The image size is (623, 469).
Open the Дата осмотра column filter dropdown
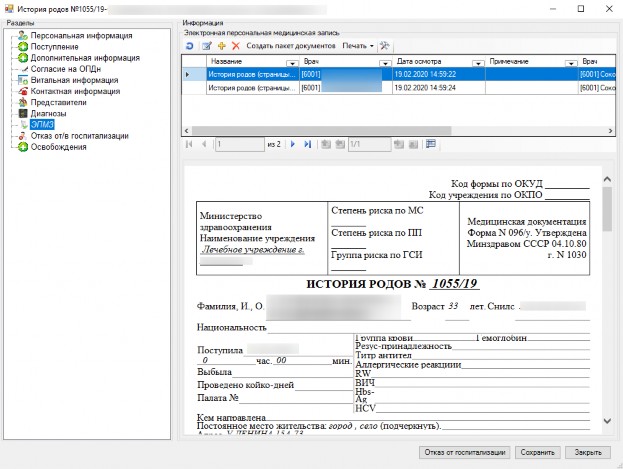[x=478, y=63]
